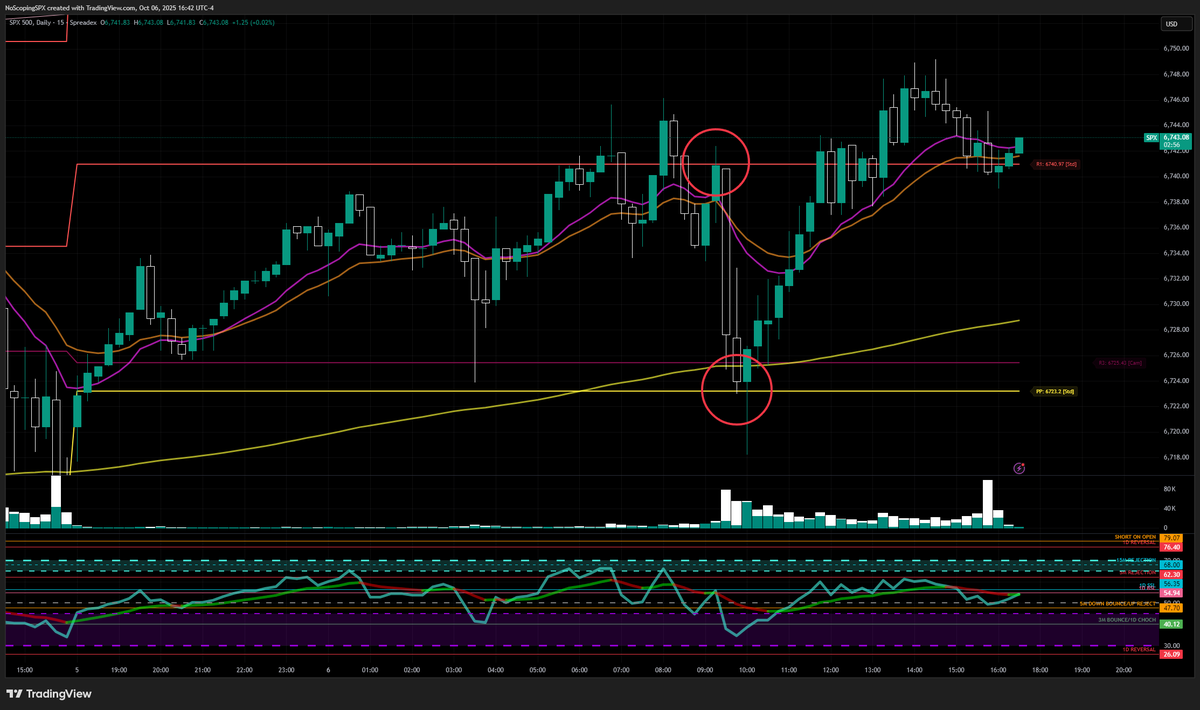Click the 79.07 orange level tag
The image size is (1200, 710).
tap(1171, 538)
